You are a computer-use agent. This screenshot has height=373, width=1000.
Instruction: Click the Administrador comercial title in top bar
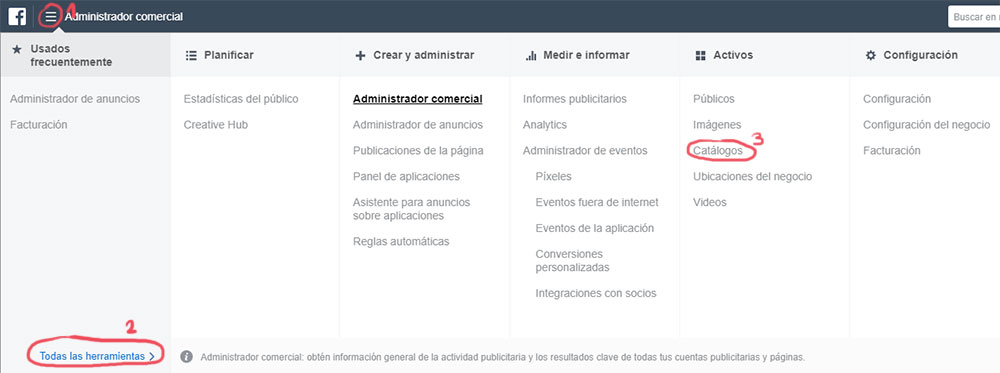click(x=124, y=17)
